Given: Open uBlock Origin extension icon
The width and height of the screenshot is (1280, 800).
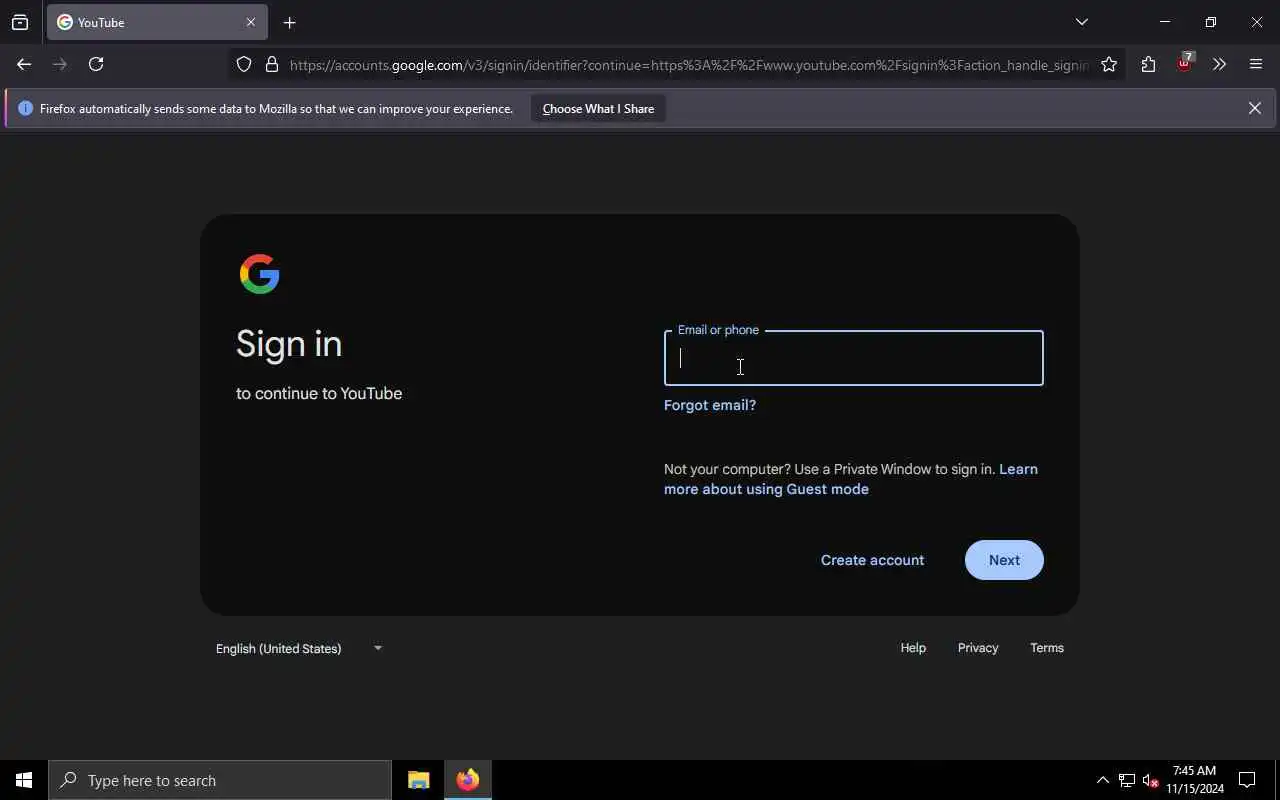Looking at the screenshot, I should [1185, 64].
